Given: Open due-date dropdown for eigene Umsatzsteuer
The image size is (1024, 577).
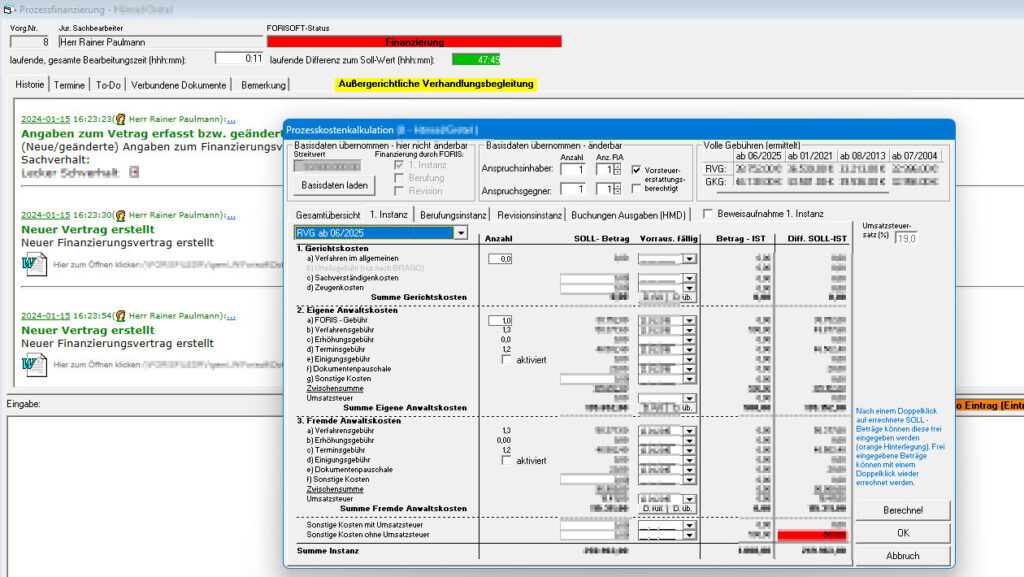Looking at the screenshot, I should coord(689,398).
